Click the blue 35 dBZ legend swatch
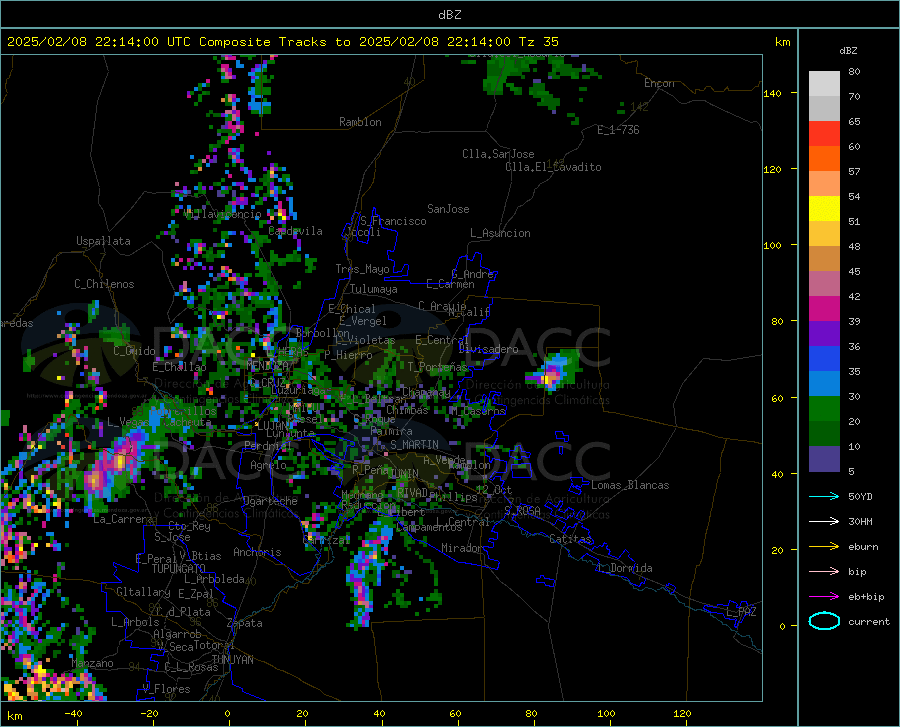Screen dimensions: 900x727 824,359
